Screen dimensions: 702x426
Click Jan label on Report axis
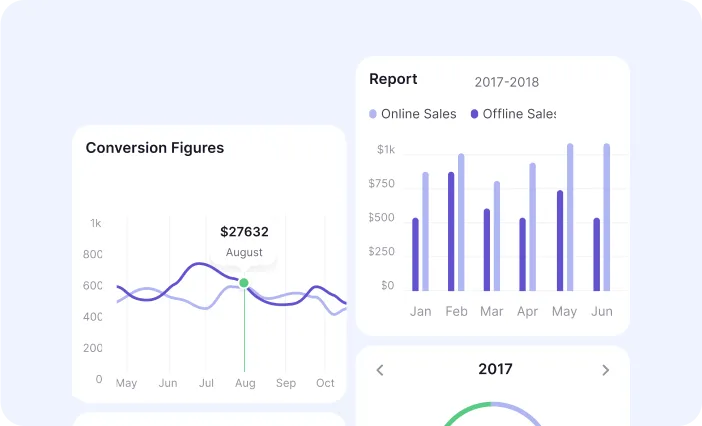click(x=420, y=311)
